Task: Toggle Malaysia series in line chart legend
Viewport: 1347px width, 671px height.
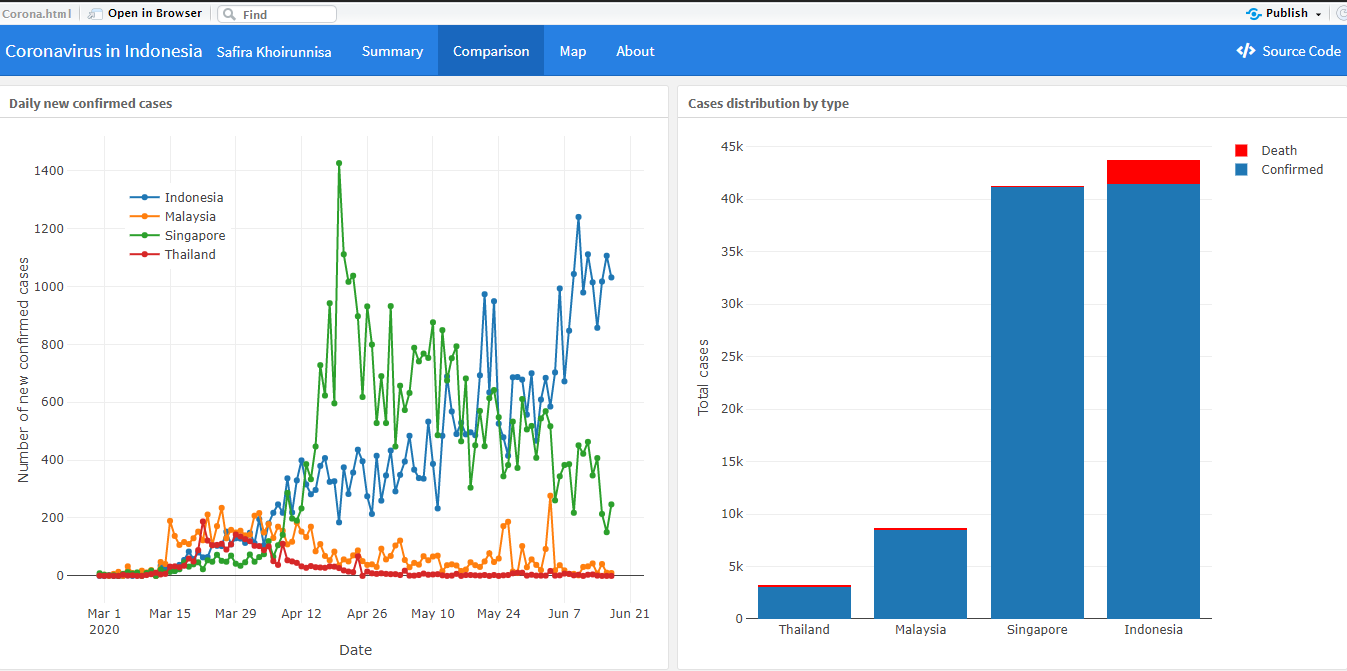Action: click(173, 217)
